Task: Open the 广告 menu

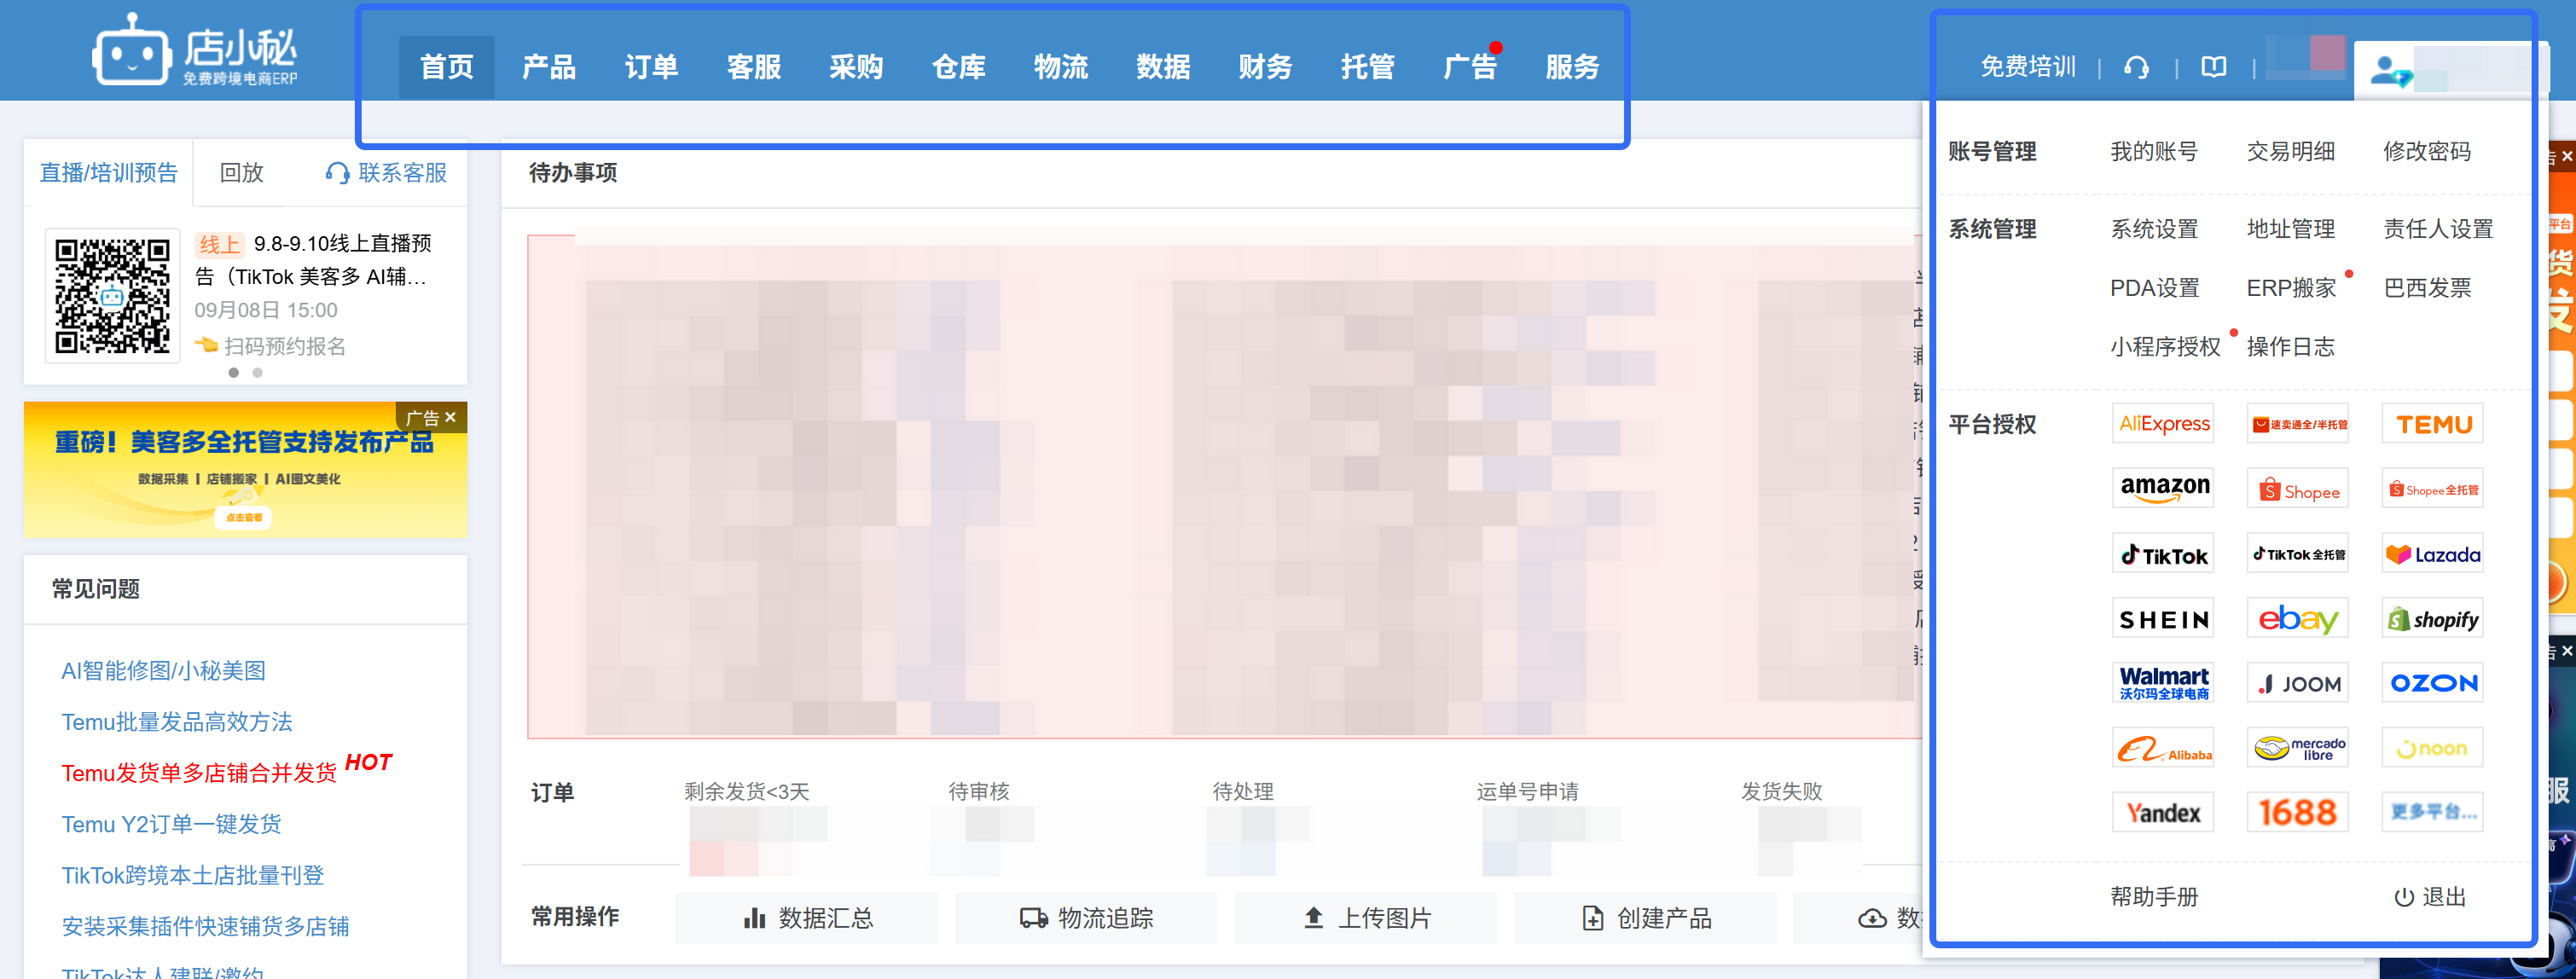Action: (1470, 67)
